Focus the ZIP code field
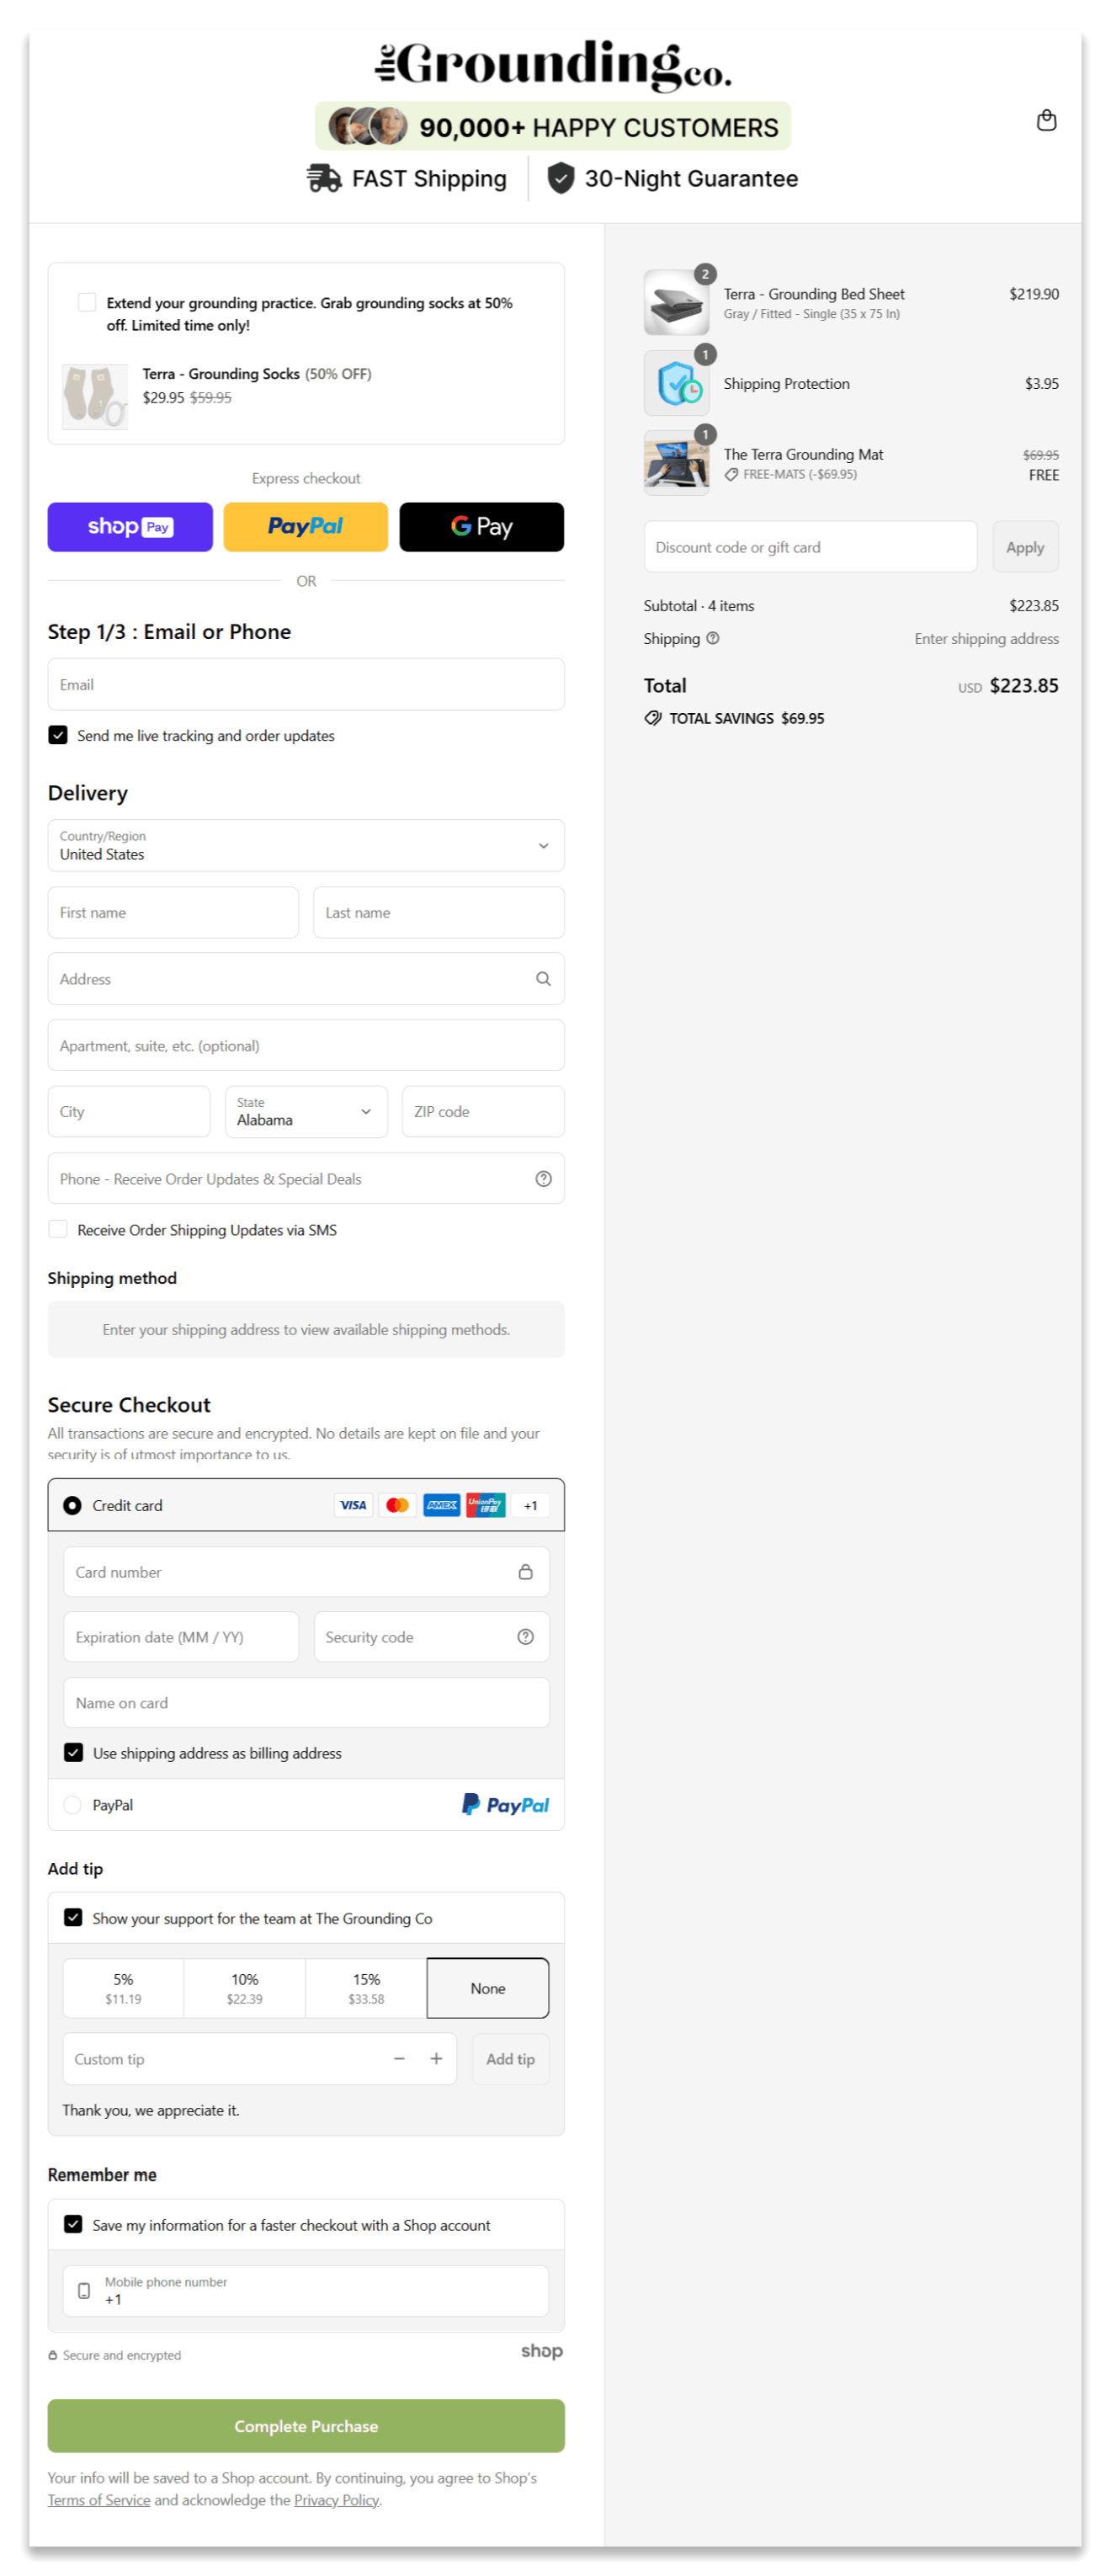This screenshot has width=1111, height=2576. pyautogui.click(x=483, y=1111)
